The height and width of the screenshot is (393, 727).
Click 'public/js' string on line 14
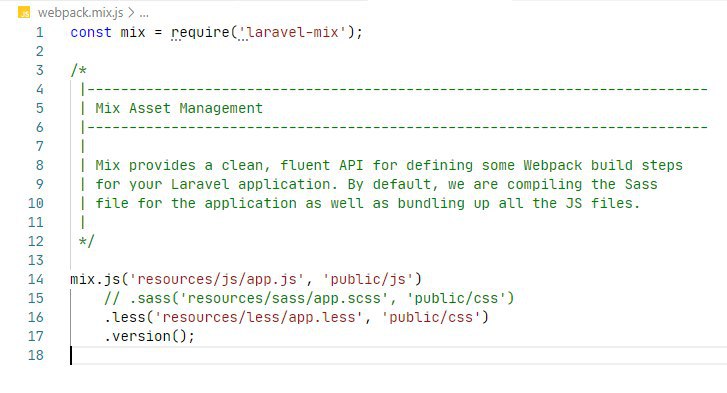click(x=368, y=279)
